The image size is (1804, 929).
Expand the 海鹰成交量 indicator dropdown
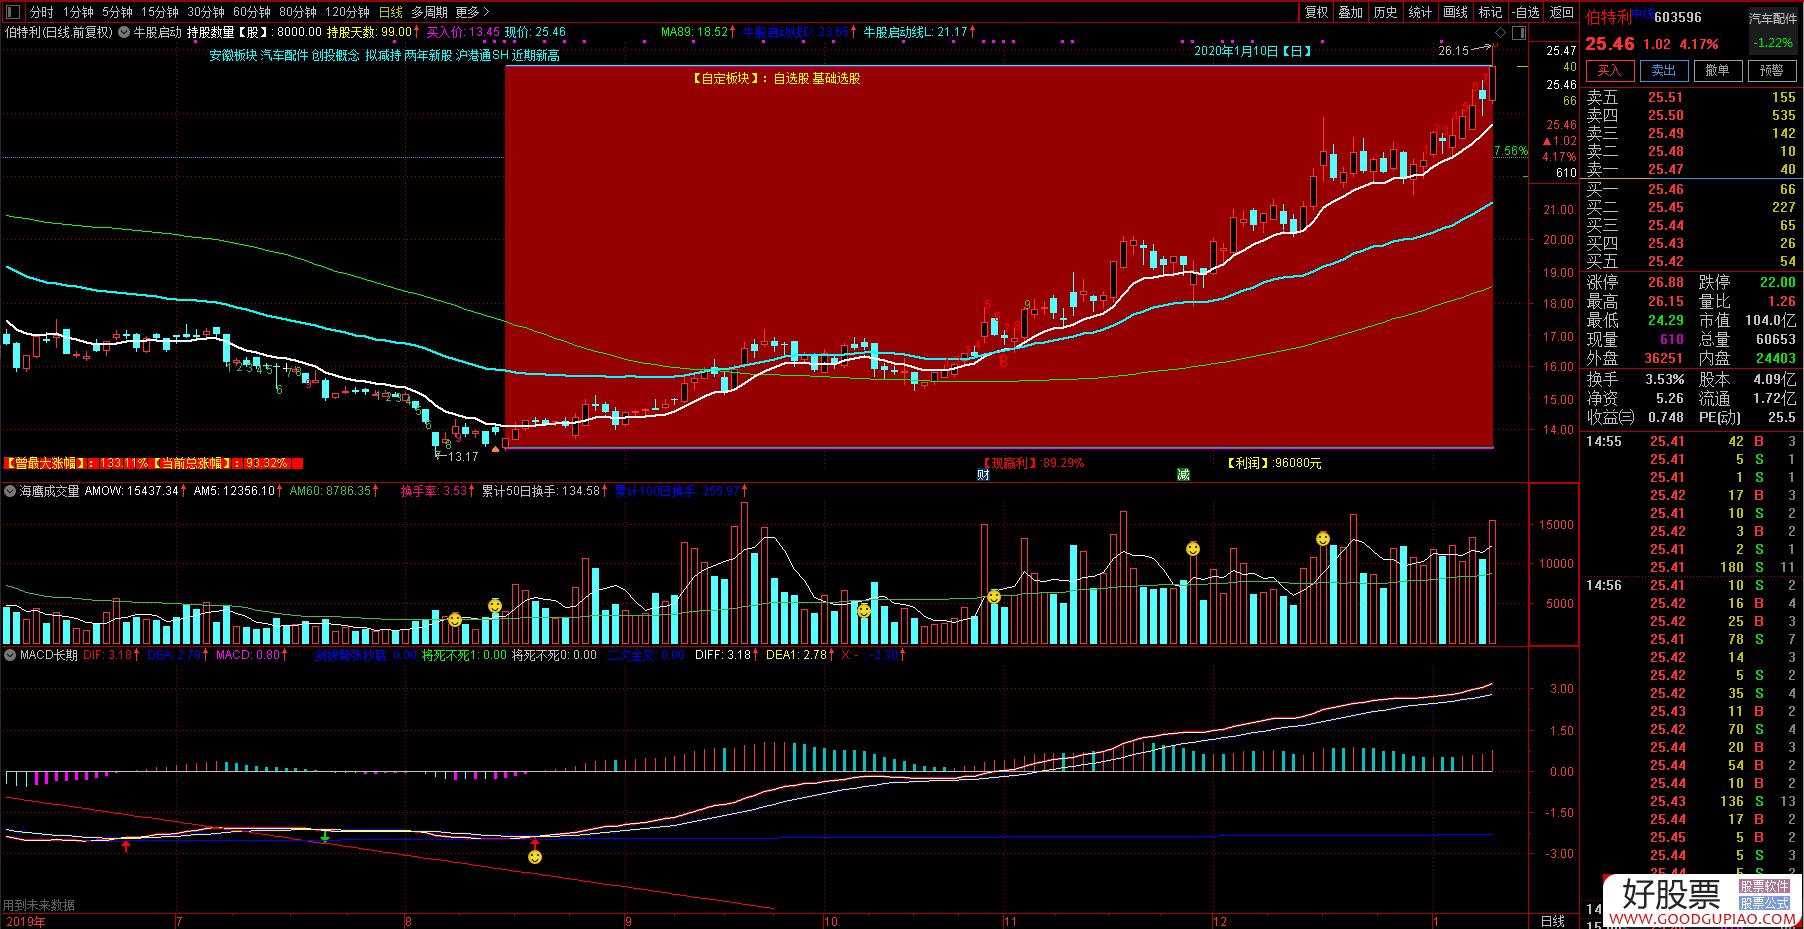10,491
